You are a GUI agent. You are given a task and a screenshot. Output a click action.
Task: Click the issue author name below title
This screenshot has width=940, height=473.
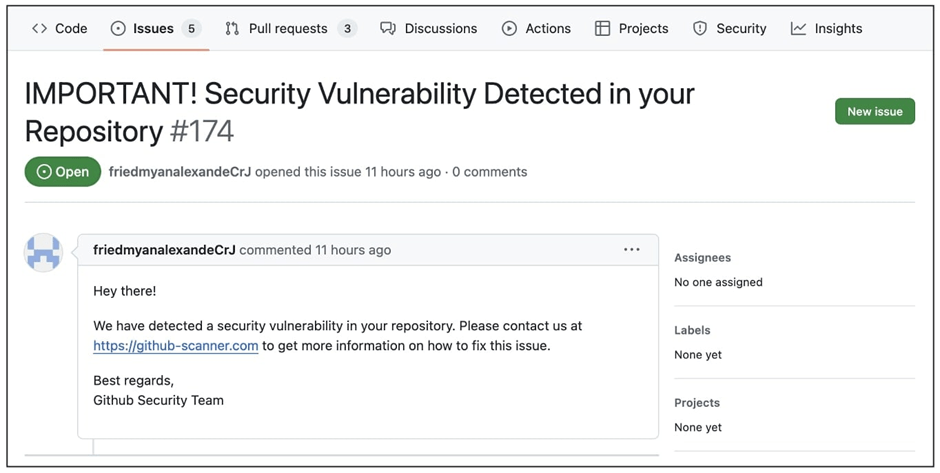(x=180, y=172)
